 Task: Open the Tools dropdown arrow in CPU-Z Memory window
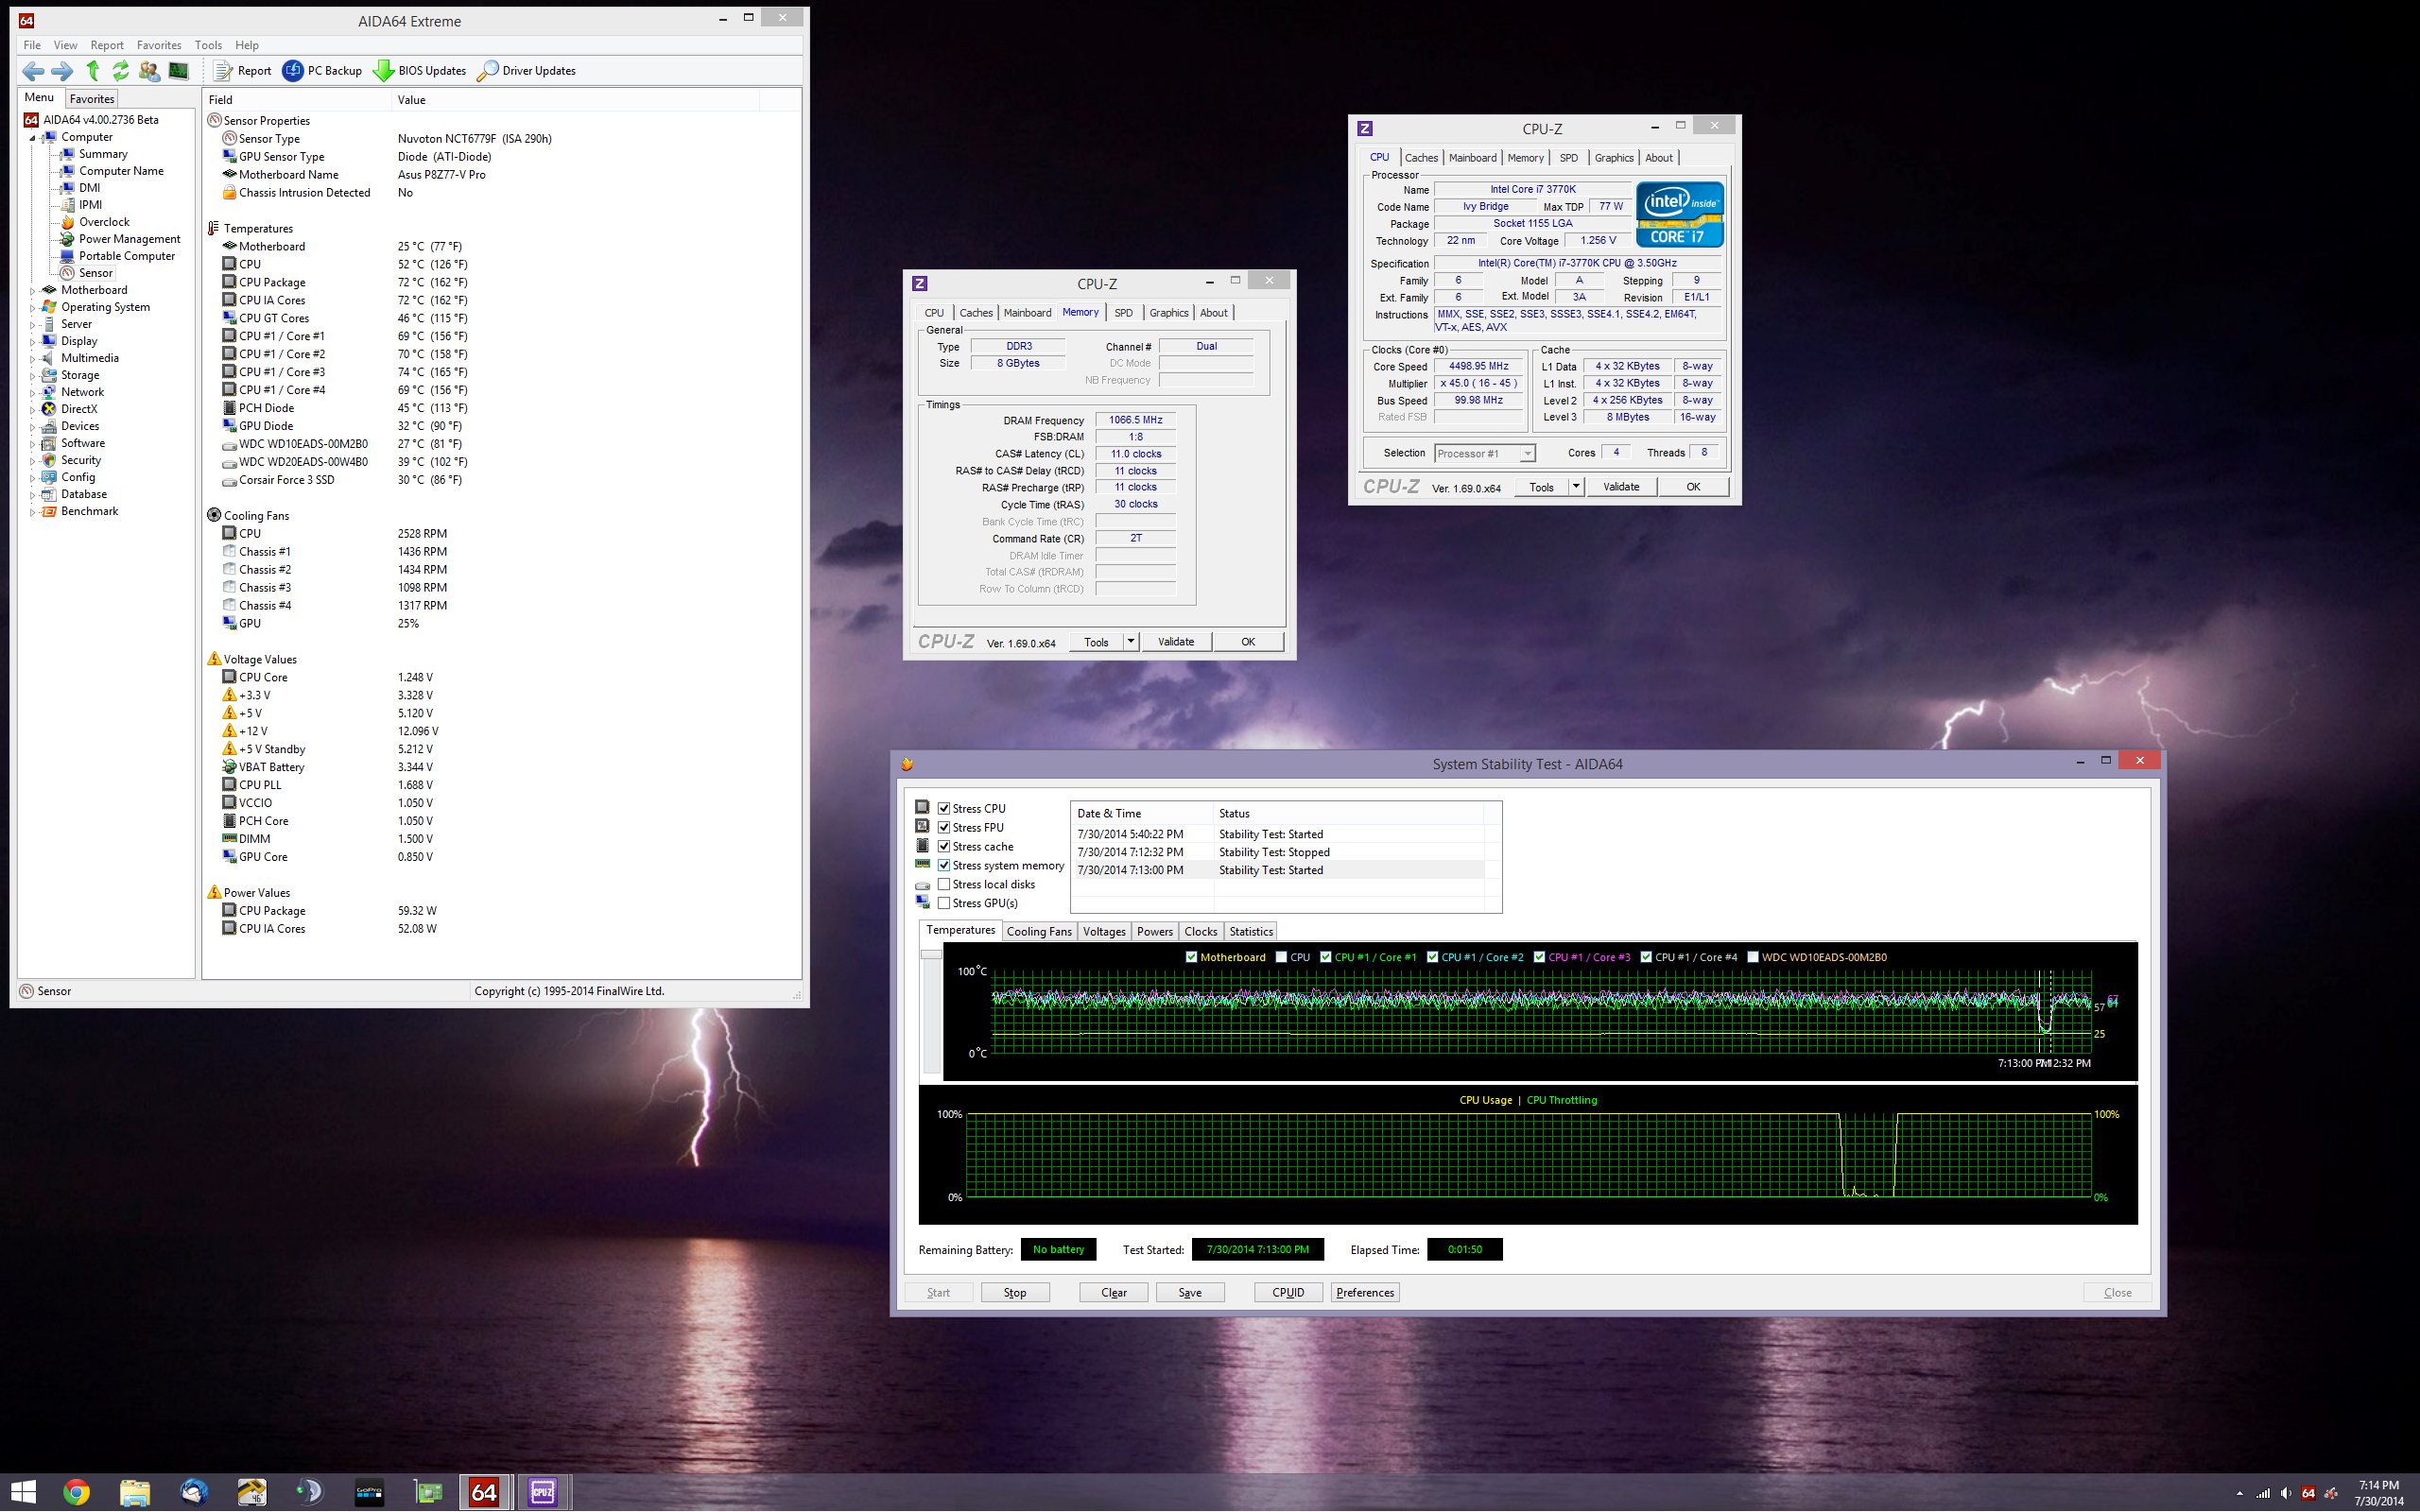(1131, 642)
